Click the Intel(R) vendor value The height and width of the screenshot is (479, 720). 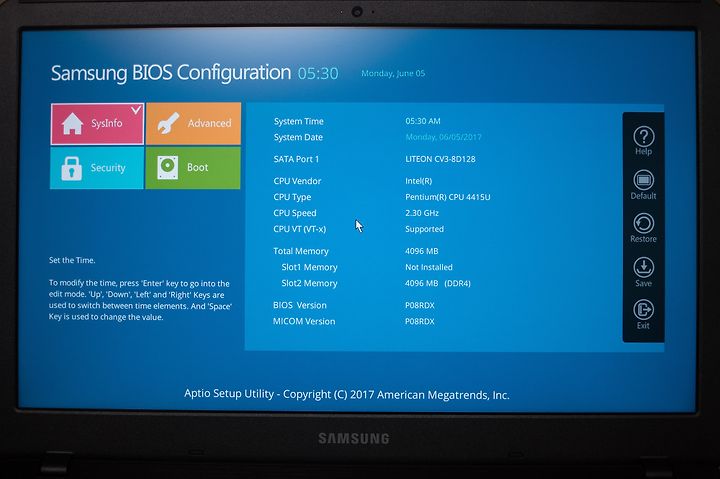418,181
